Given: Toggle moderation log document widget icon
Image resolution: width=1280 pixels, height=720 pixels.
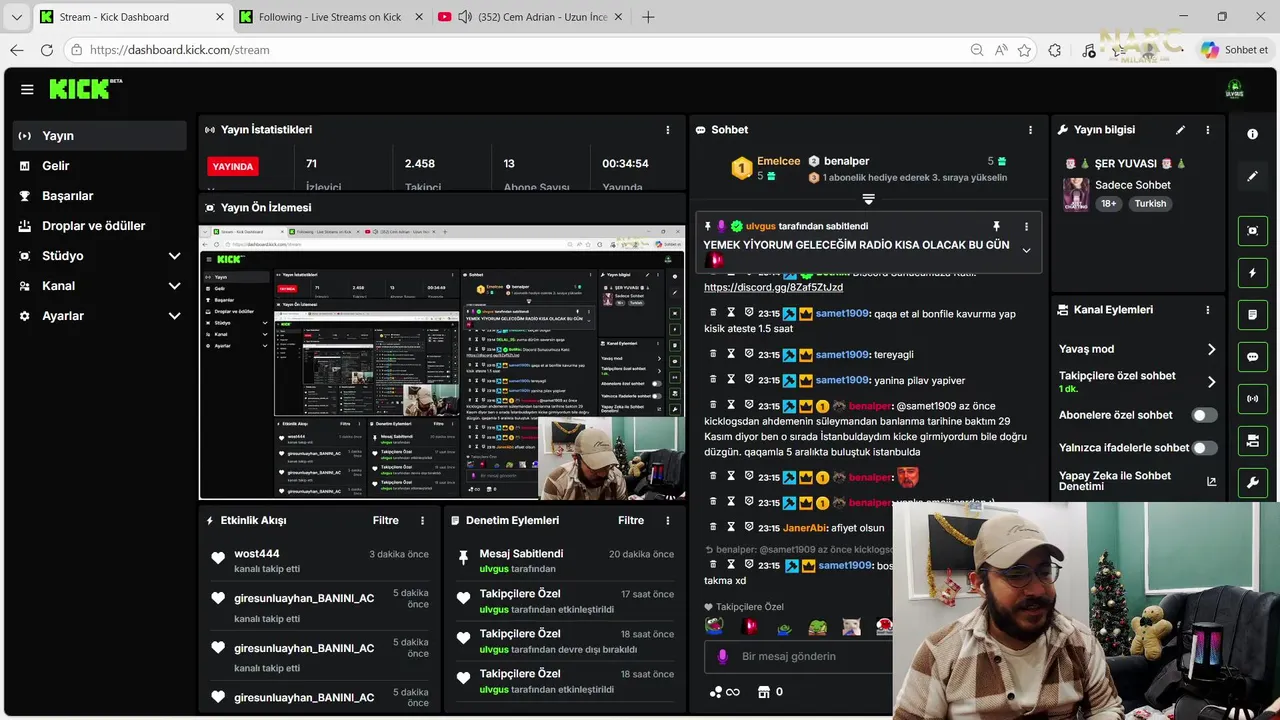Looking at the screenshot, I should 1253,315.
